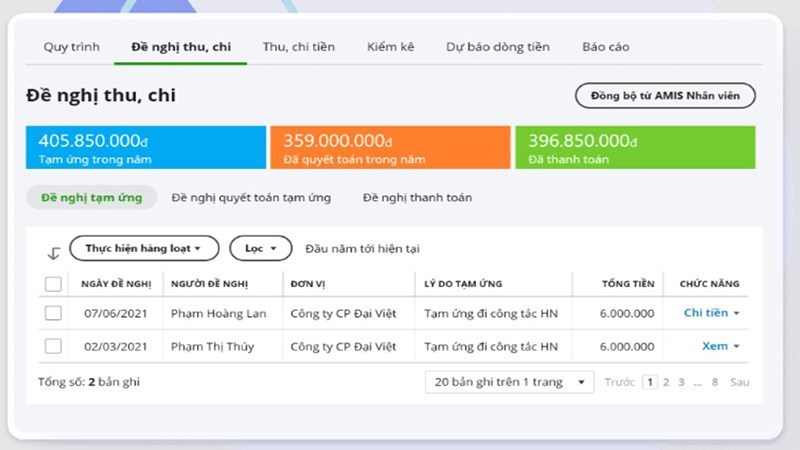Viewport: 800px width, 450px height.
Task: Open the Thu, chi tiền tab
Action: [x=298, y=47]
